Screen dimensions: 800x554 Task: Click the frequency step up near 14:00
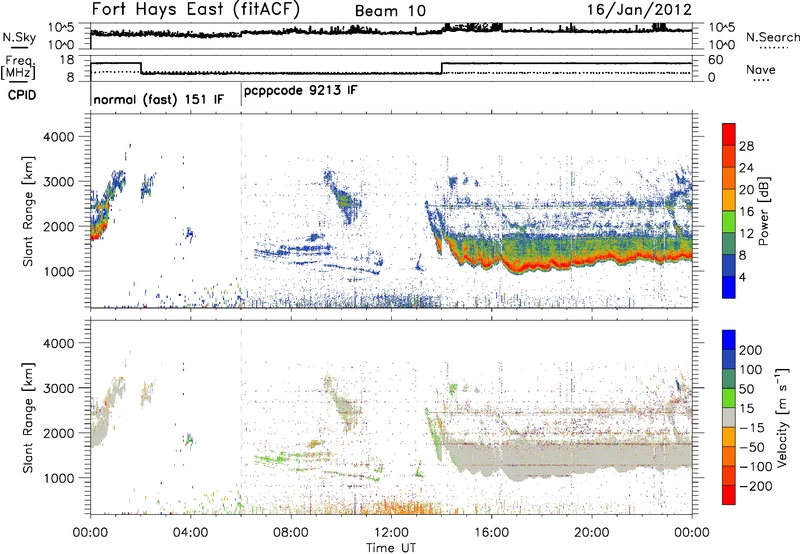point(442,68)
